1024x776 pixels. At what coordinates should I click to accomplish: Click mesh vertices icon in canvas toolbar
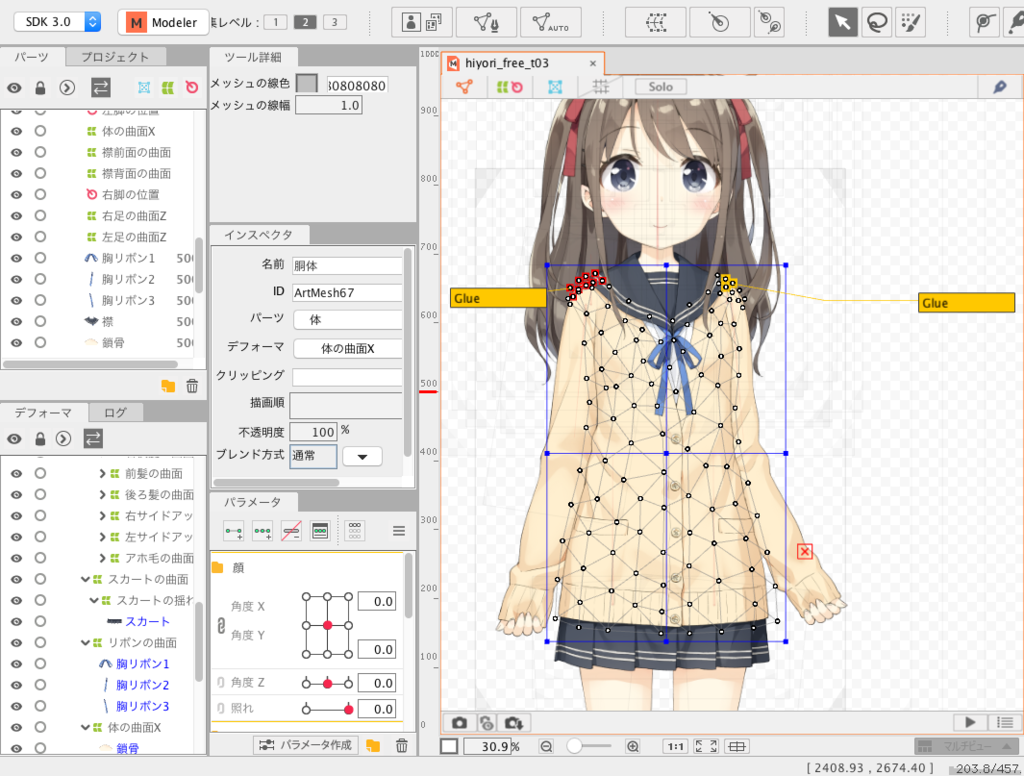(x=464, y=87)
